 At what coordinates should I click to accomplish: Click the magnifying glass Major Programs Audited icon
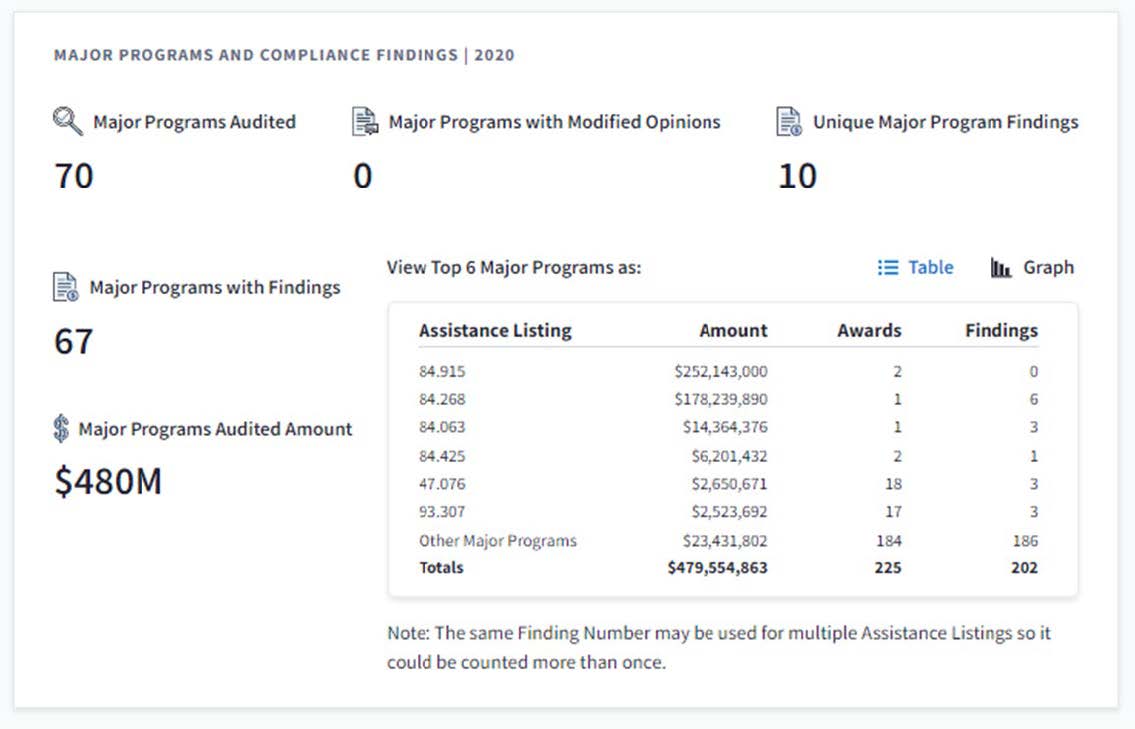tap(68, 122)
